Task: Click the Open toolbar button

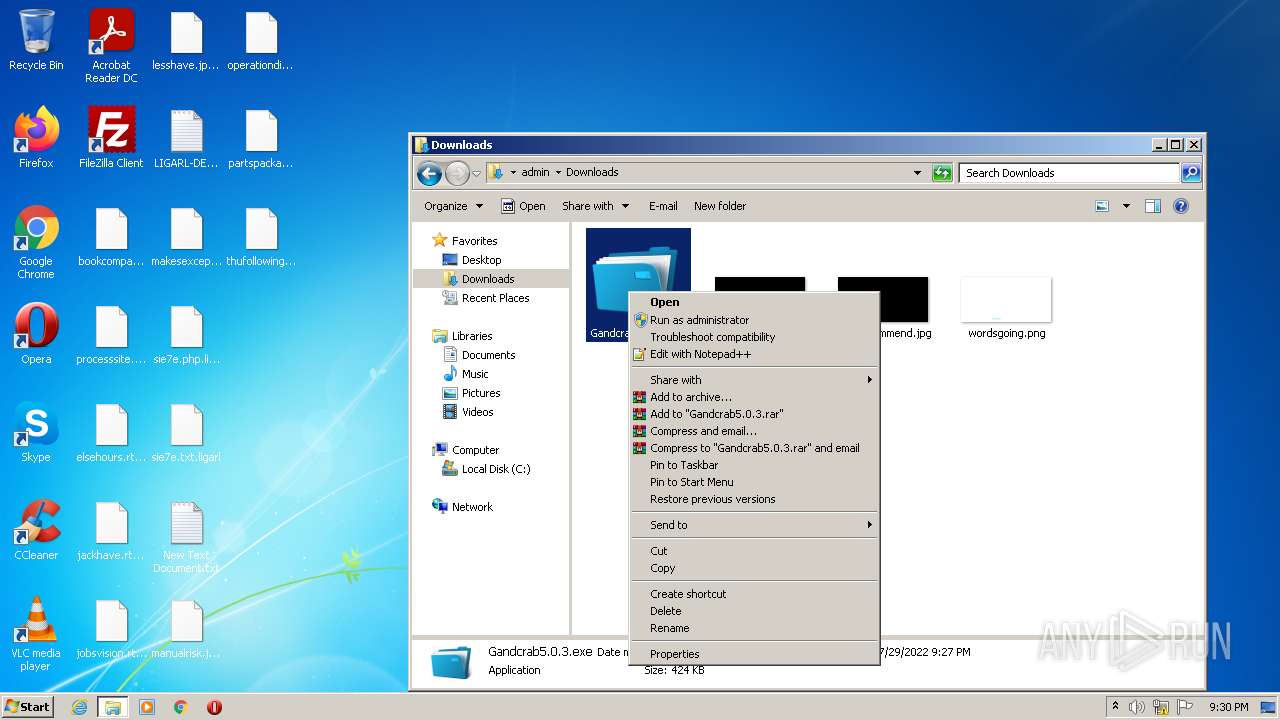Action: point(523,206)
